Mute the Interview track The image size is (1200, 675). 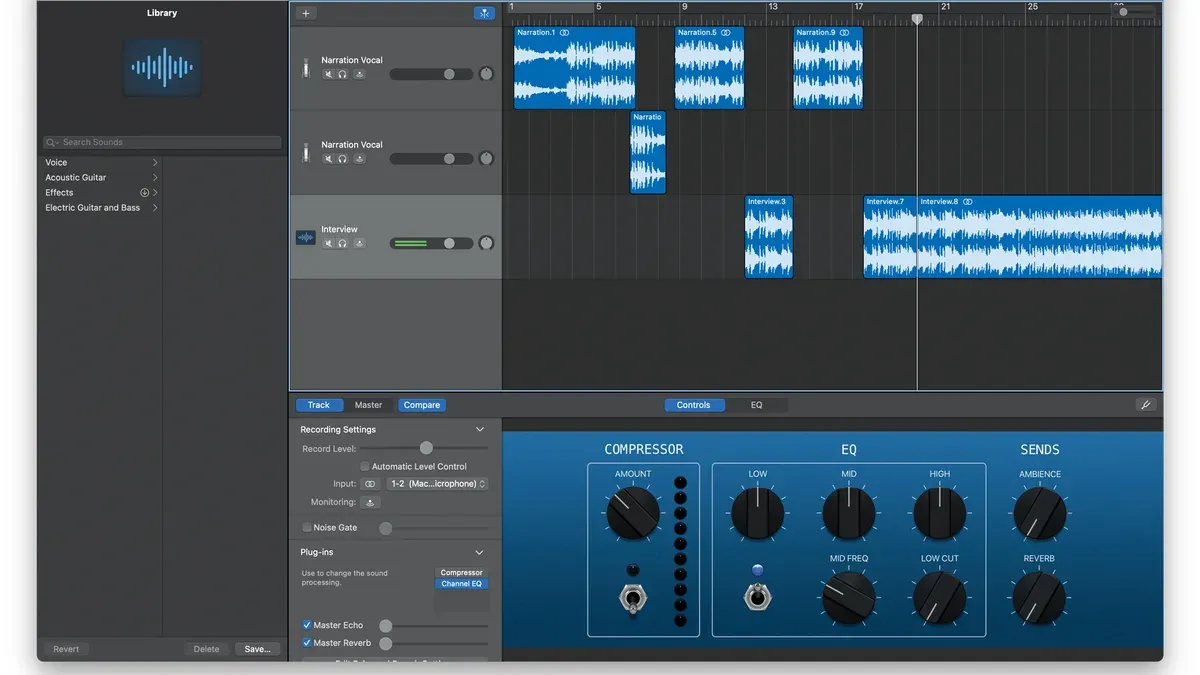coord(328,243)
